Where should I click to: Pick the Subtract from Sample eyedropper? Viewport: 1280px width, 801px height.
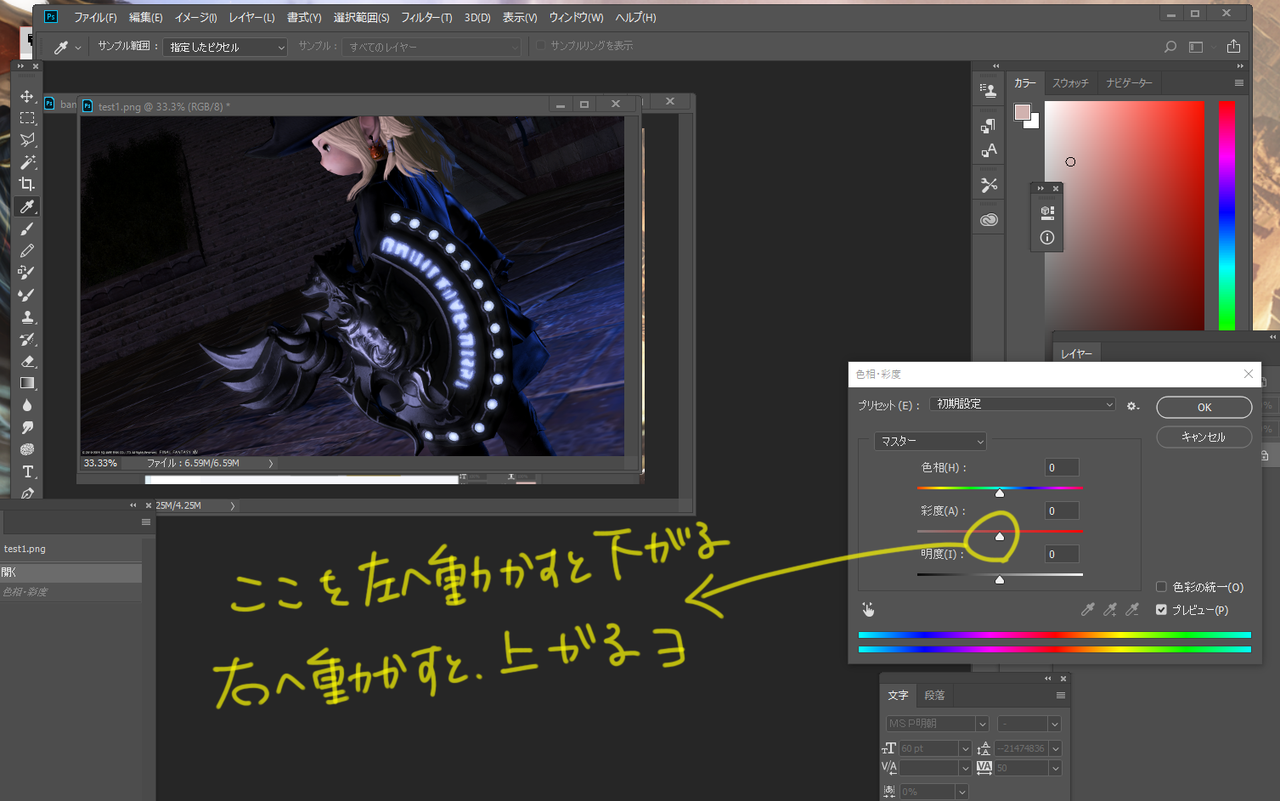click(1132, 609)
